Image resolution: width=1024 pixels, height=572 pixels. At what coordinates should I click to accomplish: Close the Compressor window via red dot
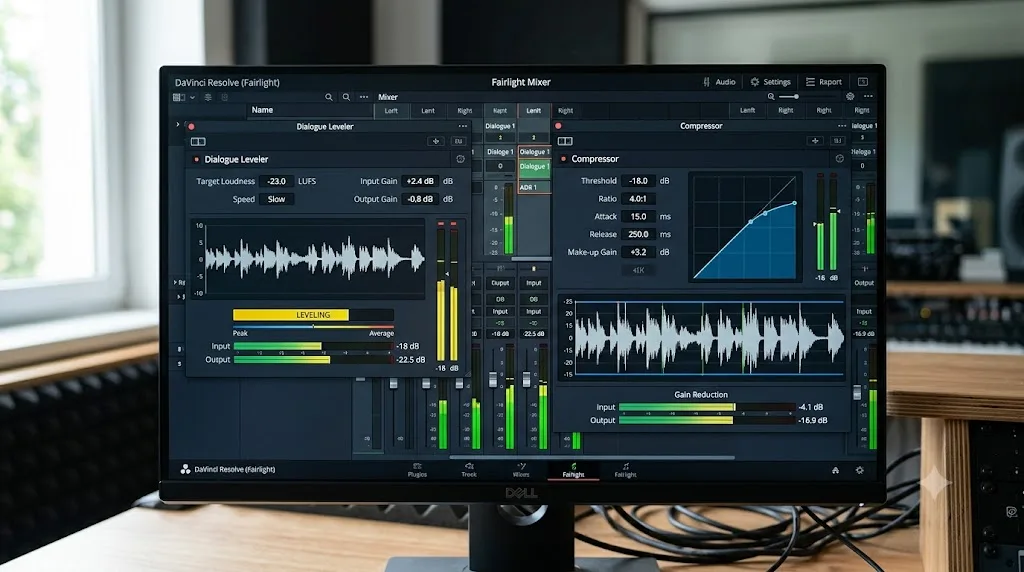[558, 126]
